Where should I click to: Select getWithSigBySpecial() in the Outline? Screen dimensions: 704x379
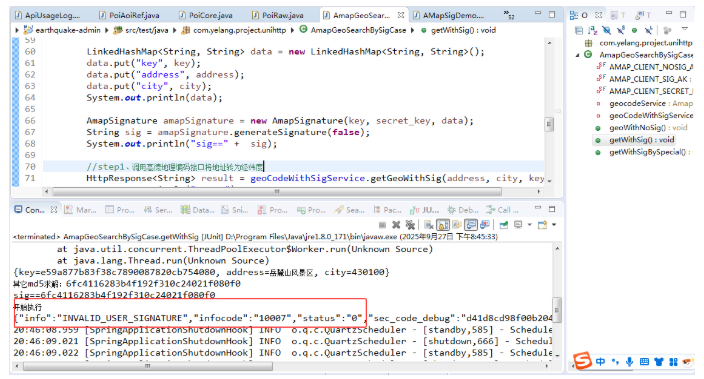point(650,152)
